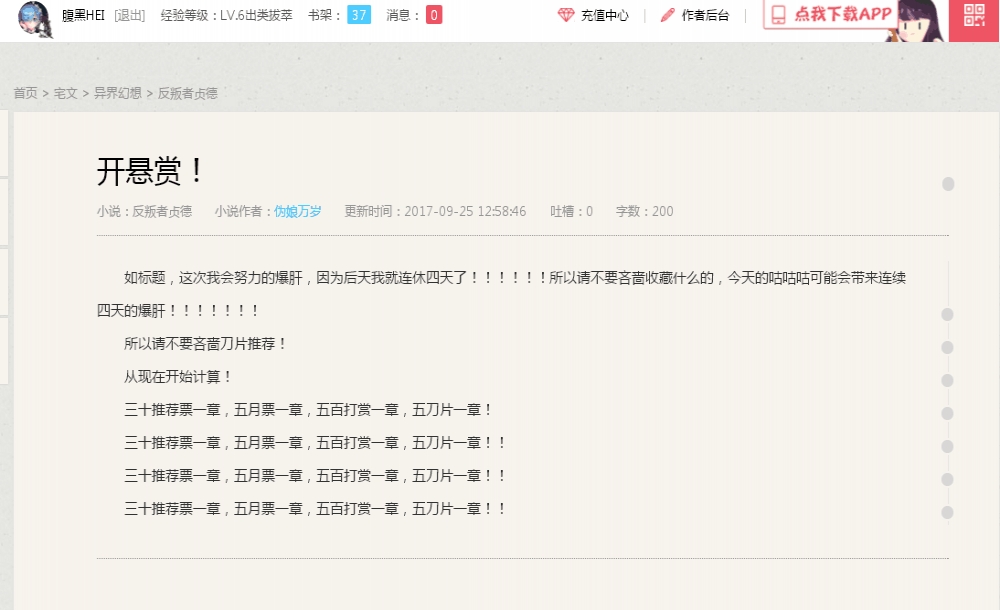Open the messages count 0 badge

coord(434,15)
